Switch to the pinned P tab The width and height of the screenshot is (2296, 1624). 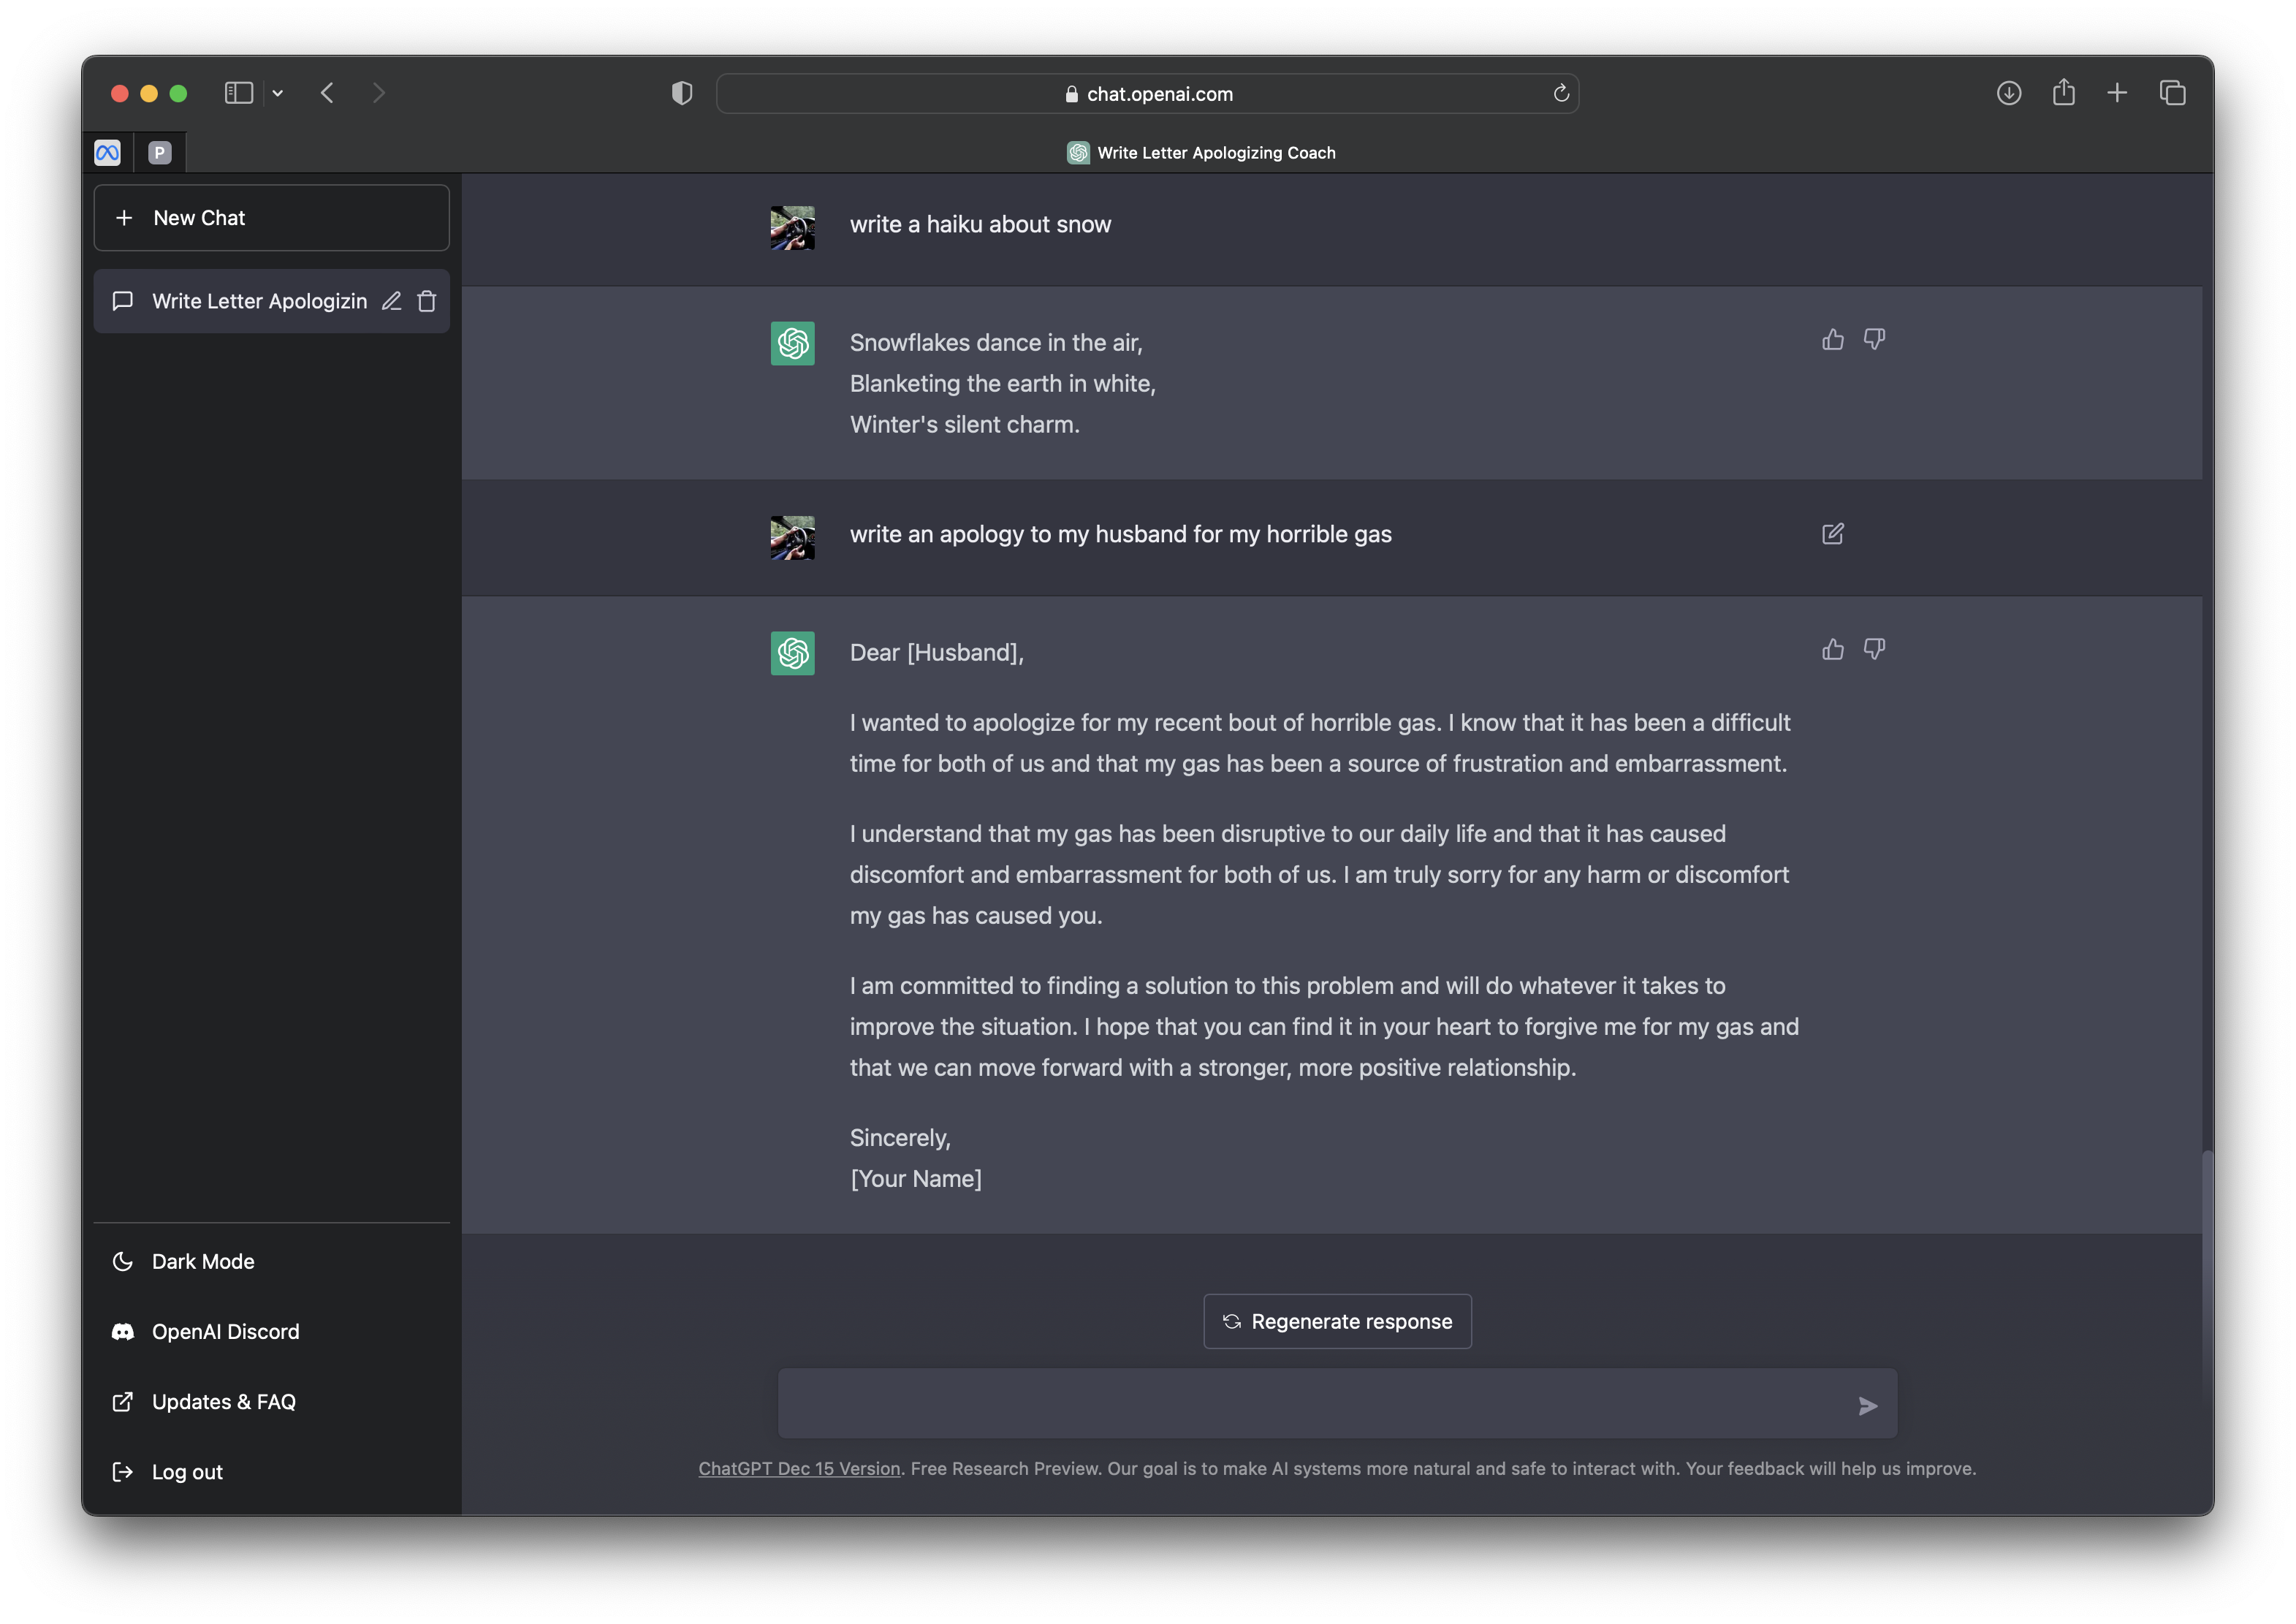160,152
